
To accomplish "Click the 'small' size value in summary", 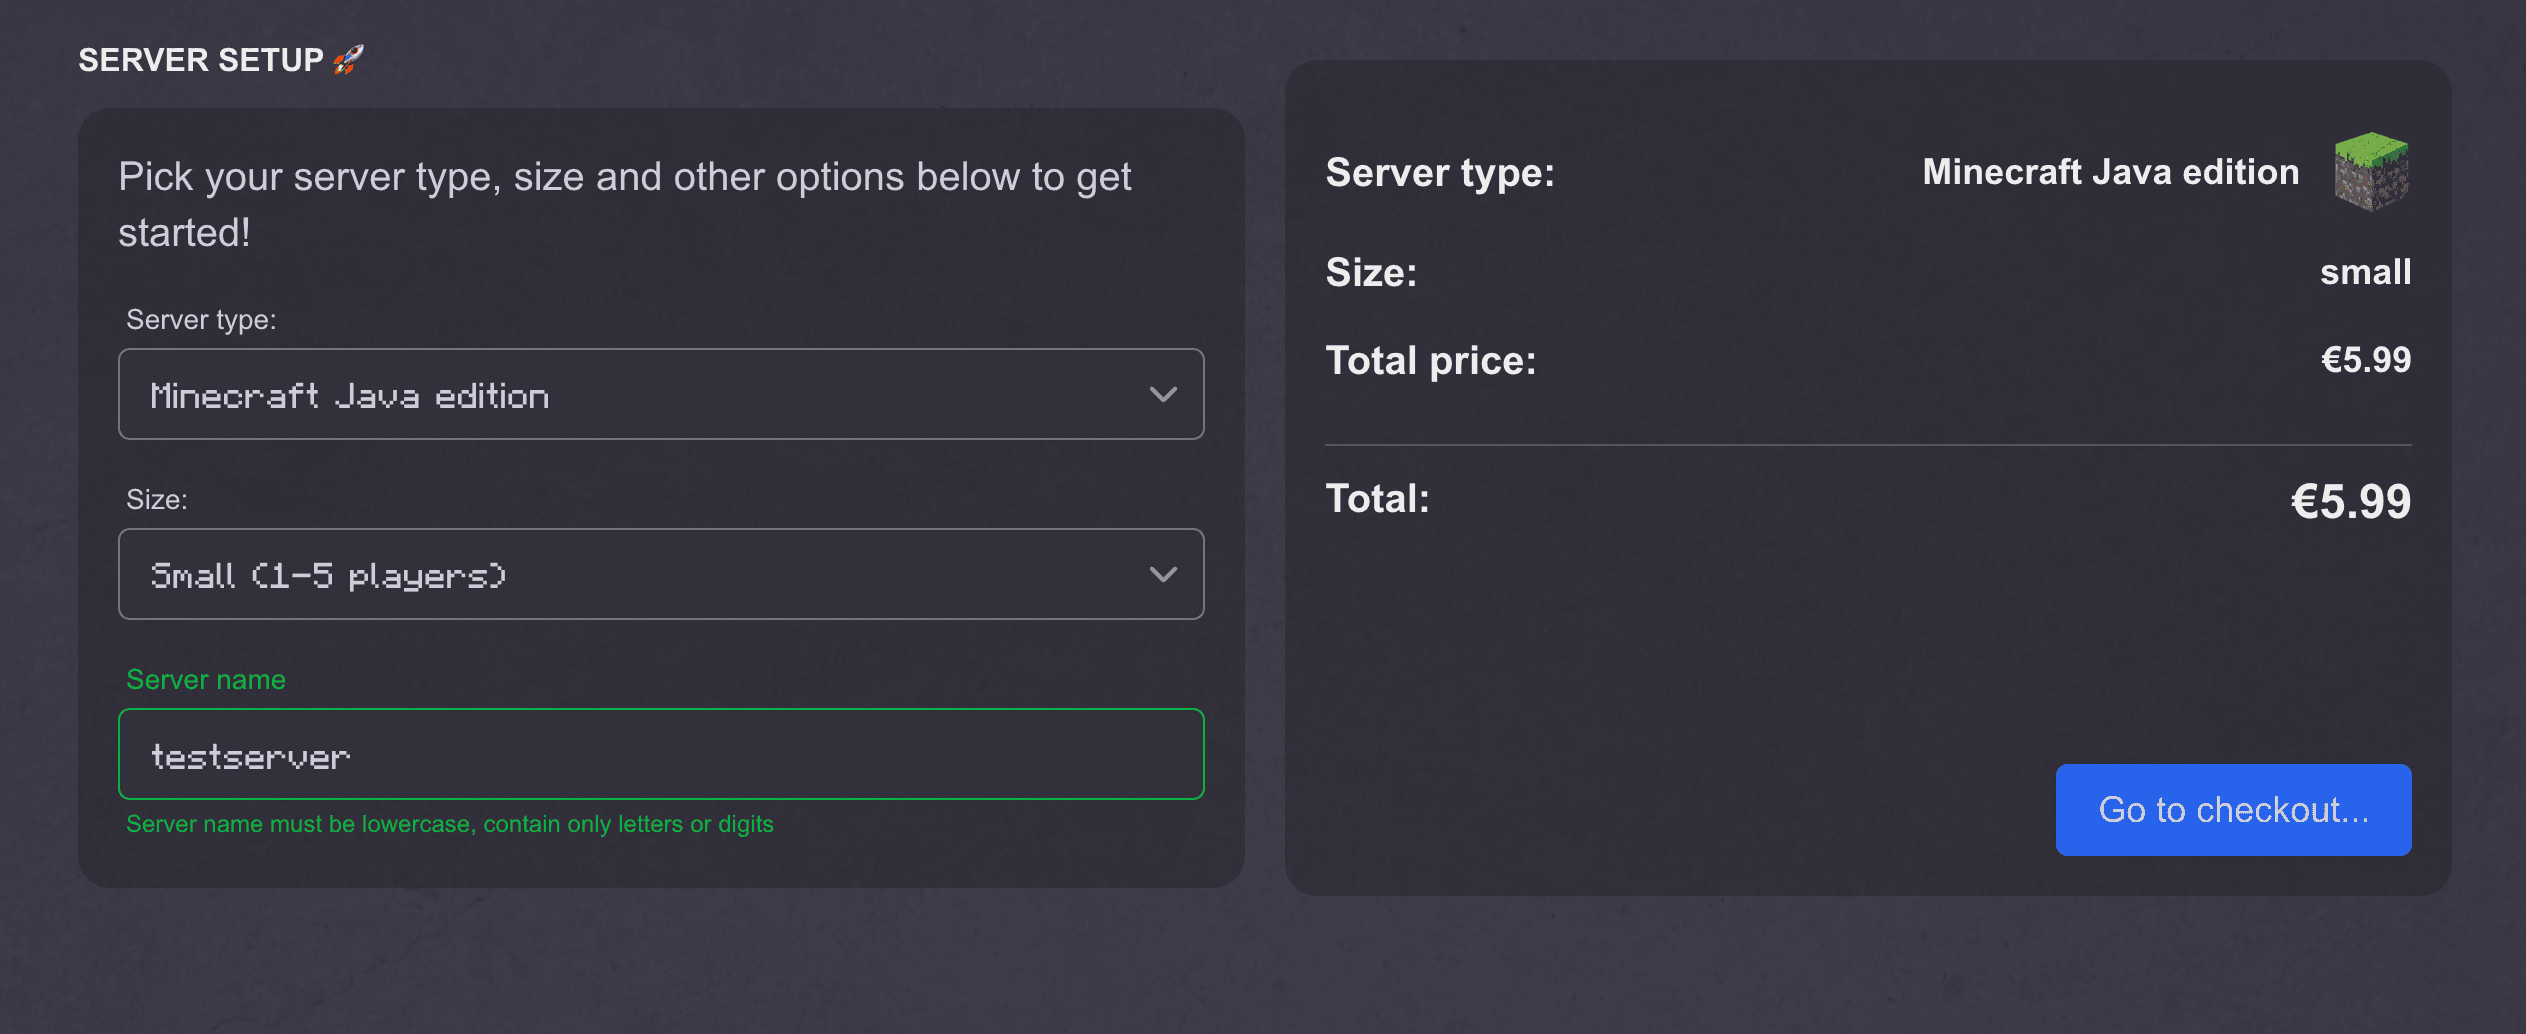I will (2365, 272).
